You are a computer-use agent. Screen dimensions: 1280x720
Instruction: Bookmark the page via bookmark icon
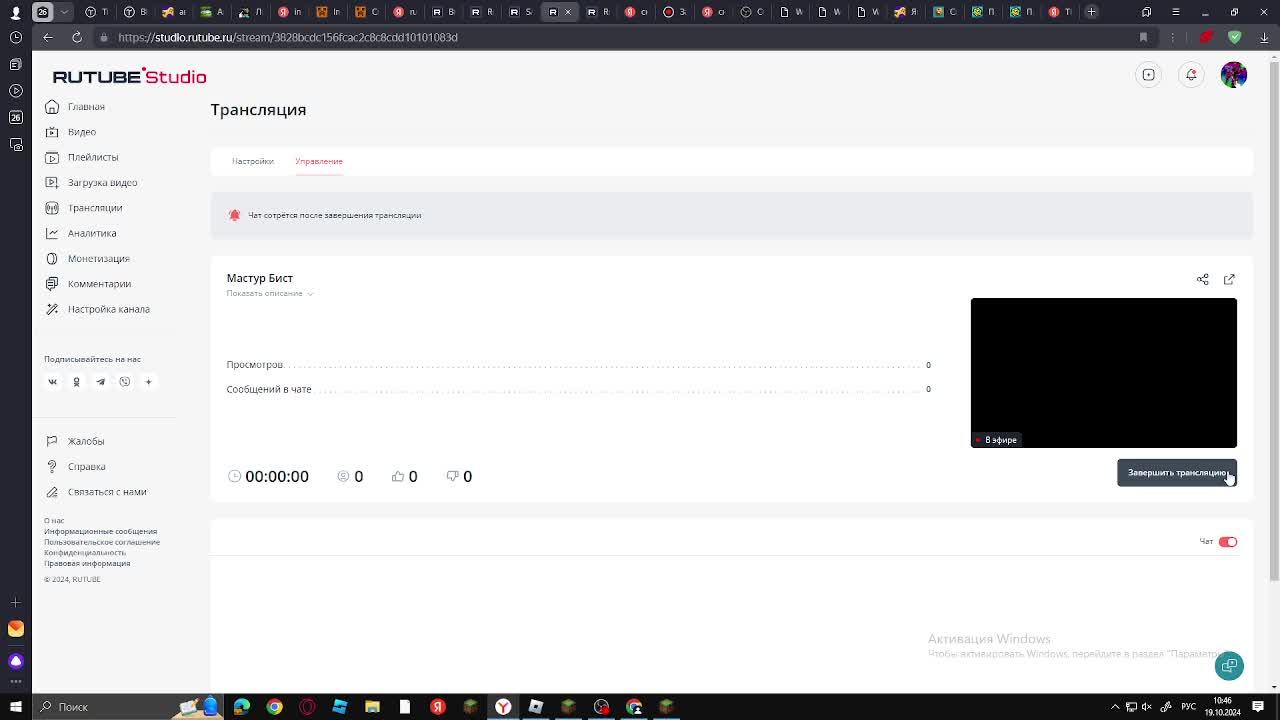pos(1143,37)
